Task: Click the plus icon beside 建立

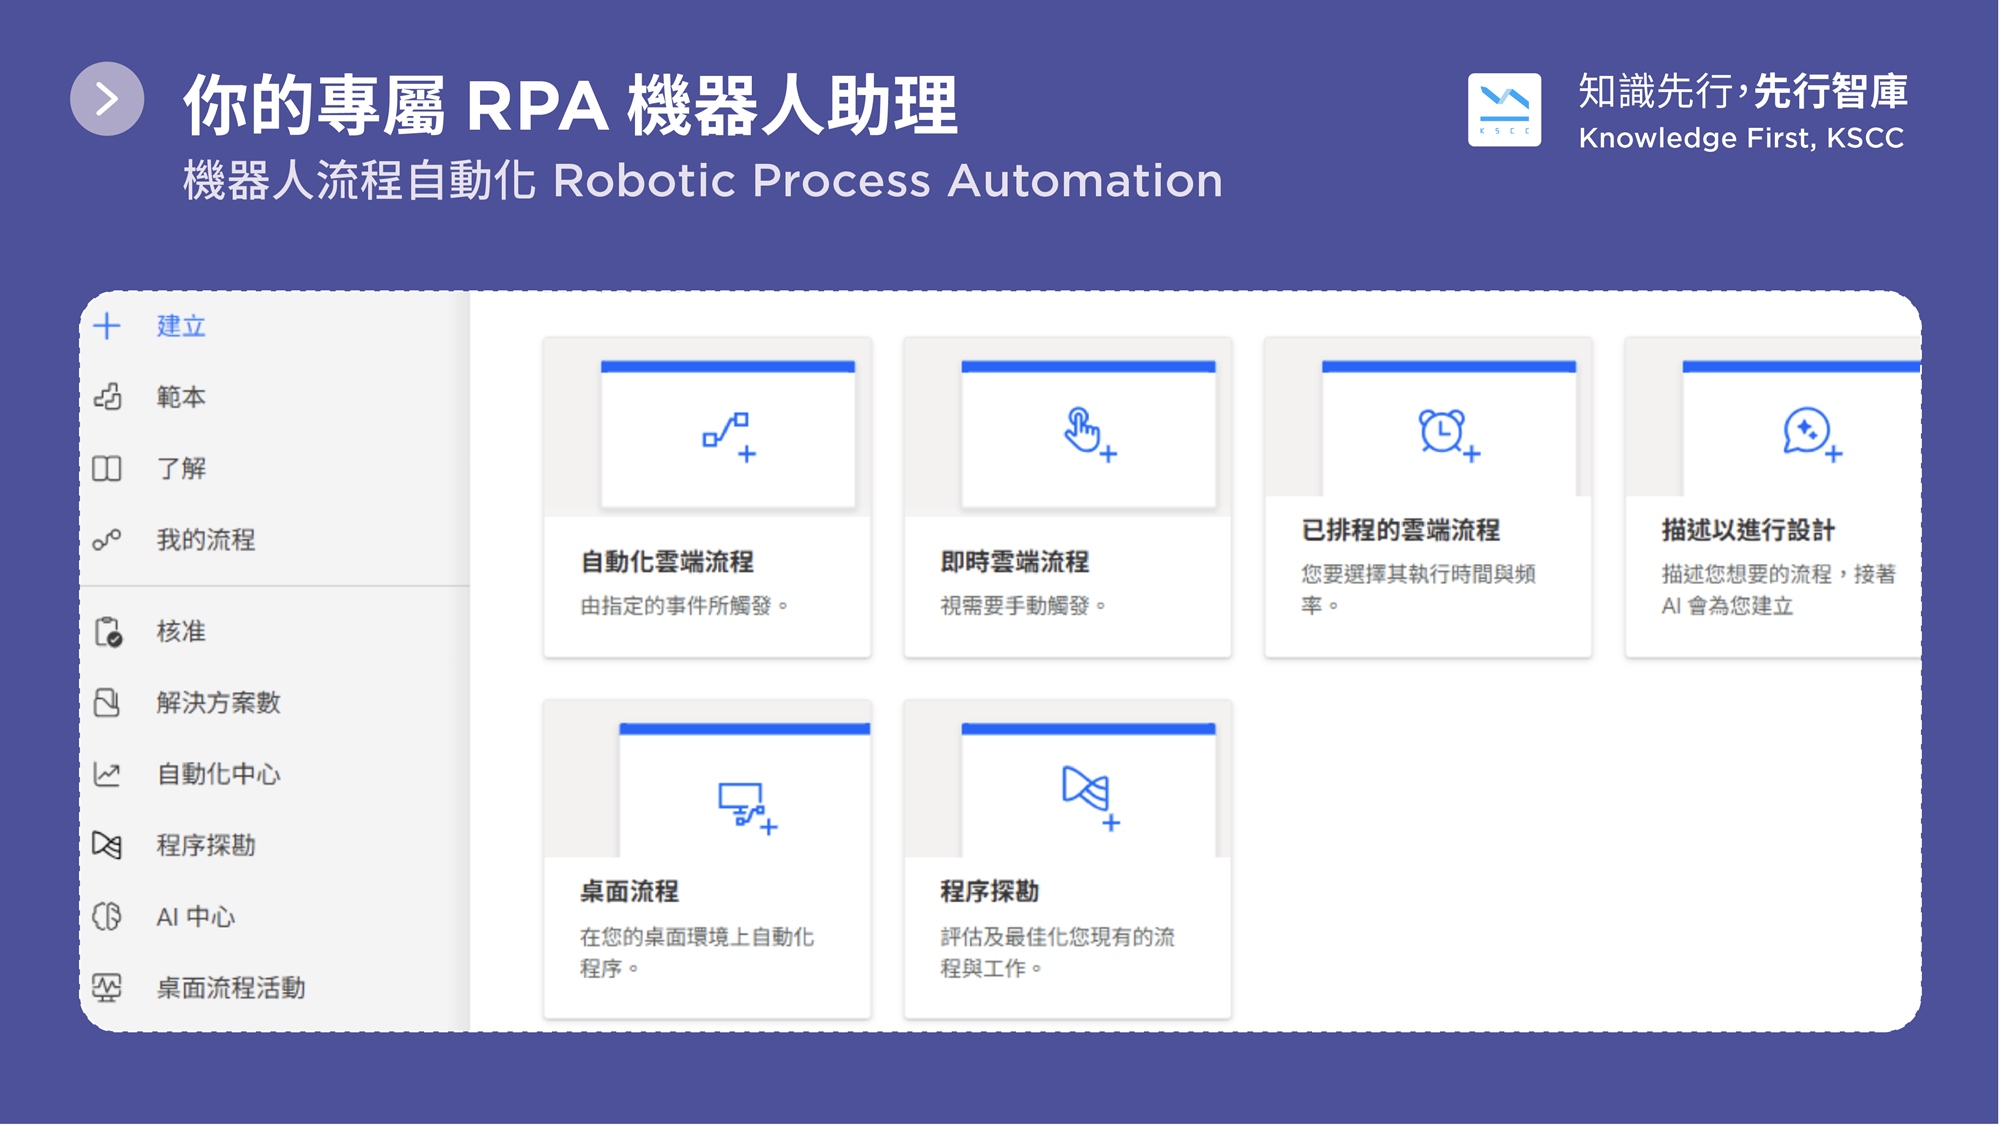Action: click(107, 326)
